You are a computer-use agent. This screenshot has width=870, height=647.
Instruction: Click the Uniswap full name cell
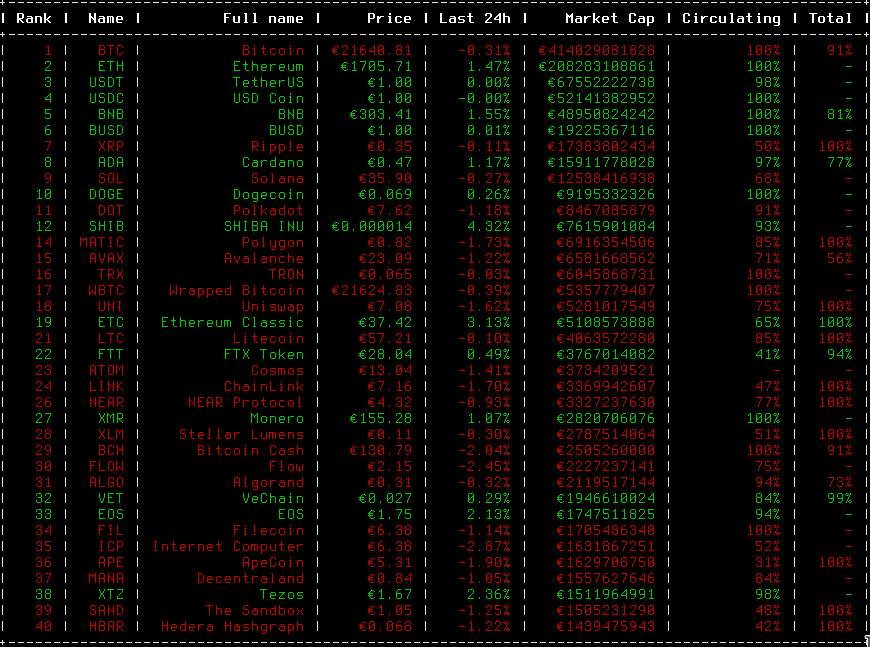(x=272, y=307)
